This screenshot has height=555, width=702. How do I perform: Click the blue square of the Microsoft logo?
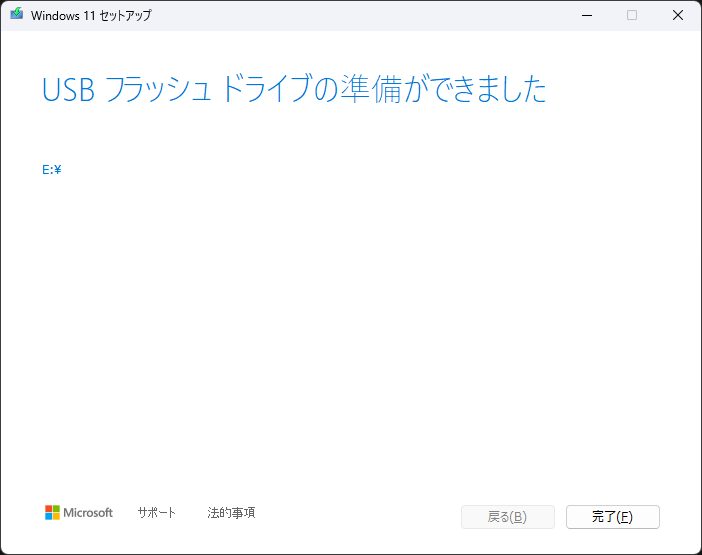click(49, 517)
